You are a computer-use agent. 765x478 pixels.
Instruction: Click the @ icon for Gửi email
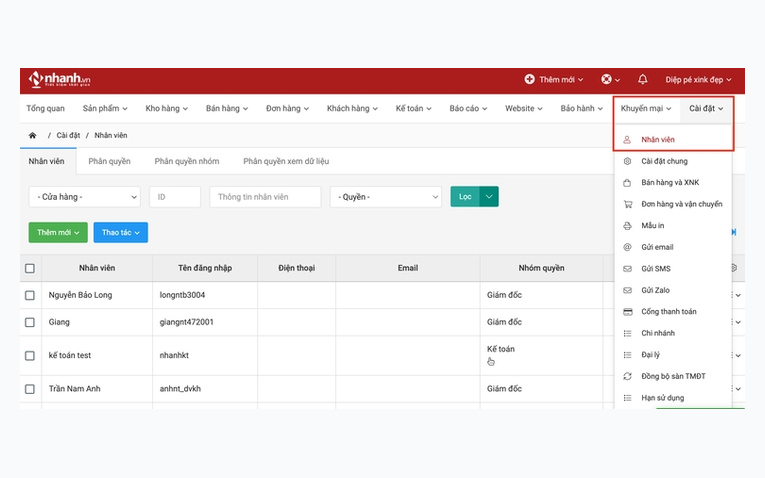click(627, 247)
